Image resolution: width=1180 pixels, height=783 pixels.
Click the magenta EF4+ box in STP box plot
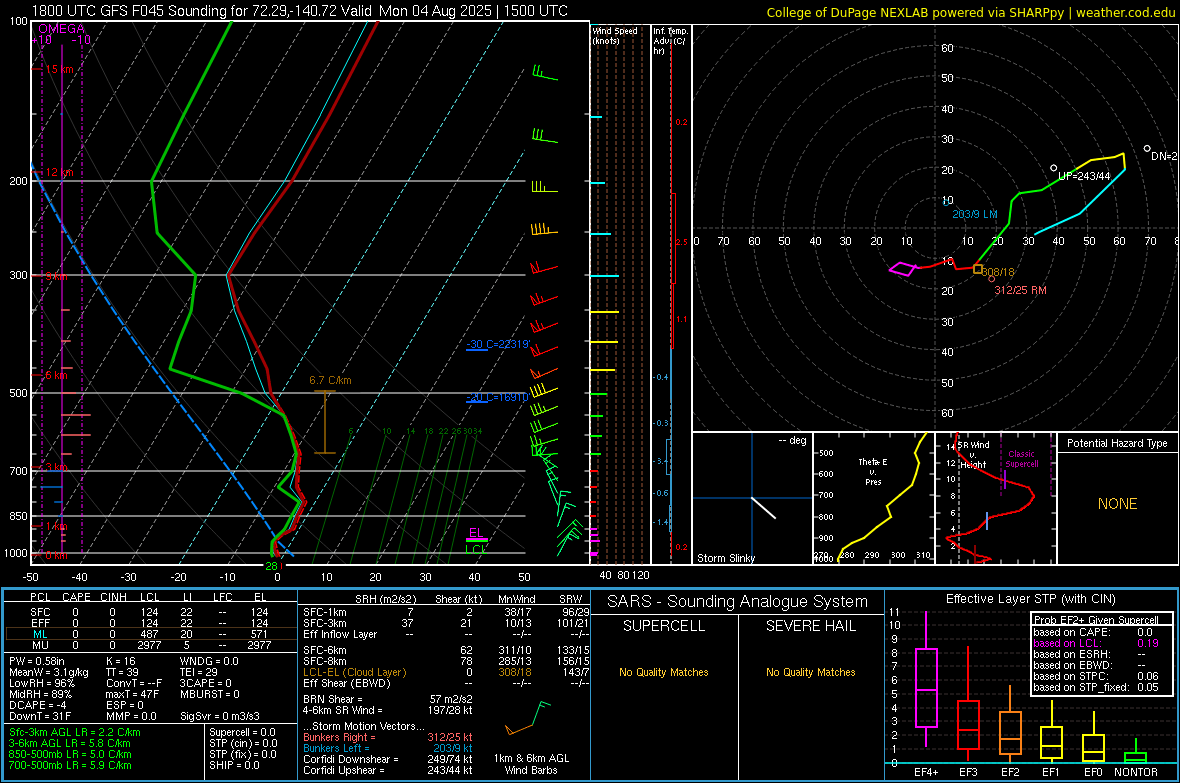point(926,687)
